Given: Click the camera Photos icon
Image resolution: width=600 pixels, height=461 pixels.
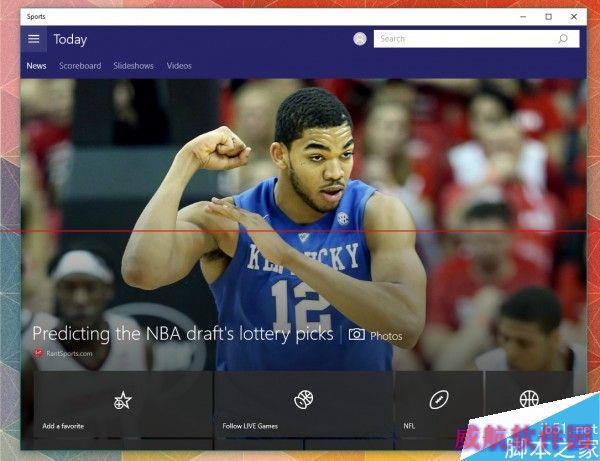Looking at the screenshot, I should (357, 334).
